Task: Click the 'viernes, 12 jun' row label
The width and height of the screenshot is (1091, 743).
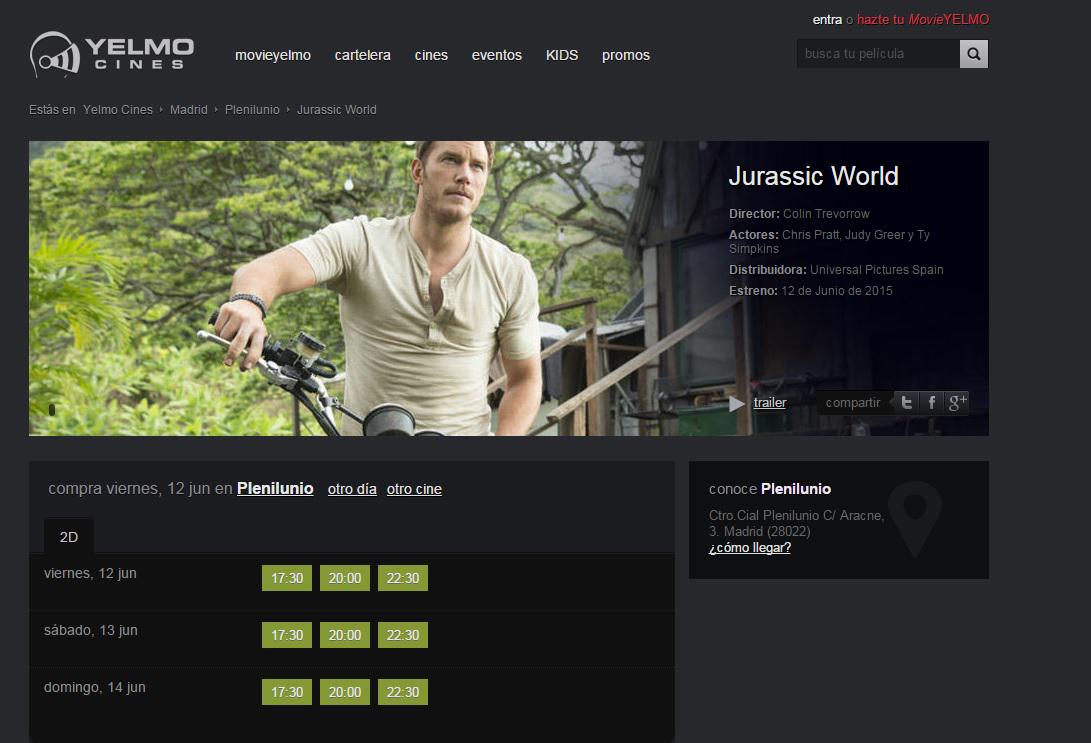Action: [90, 573]
